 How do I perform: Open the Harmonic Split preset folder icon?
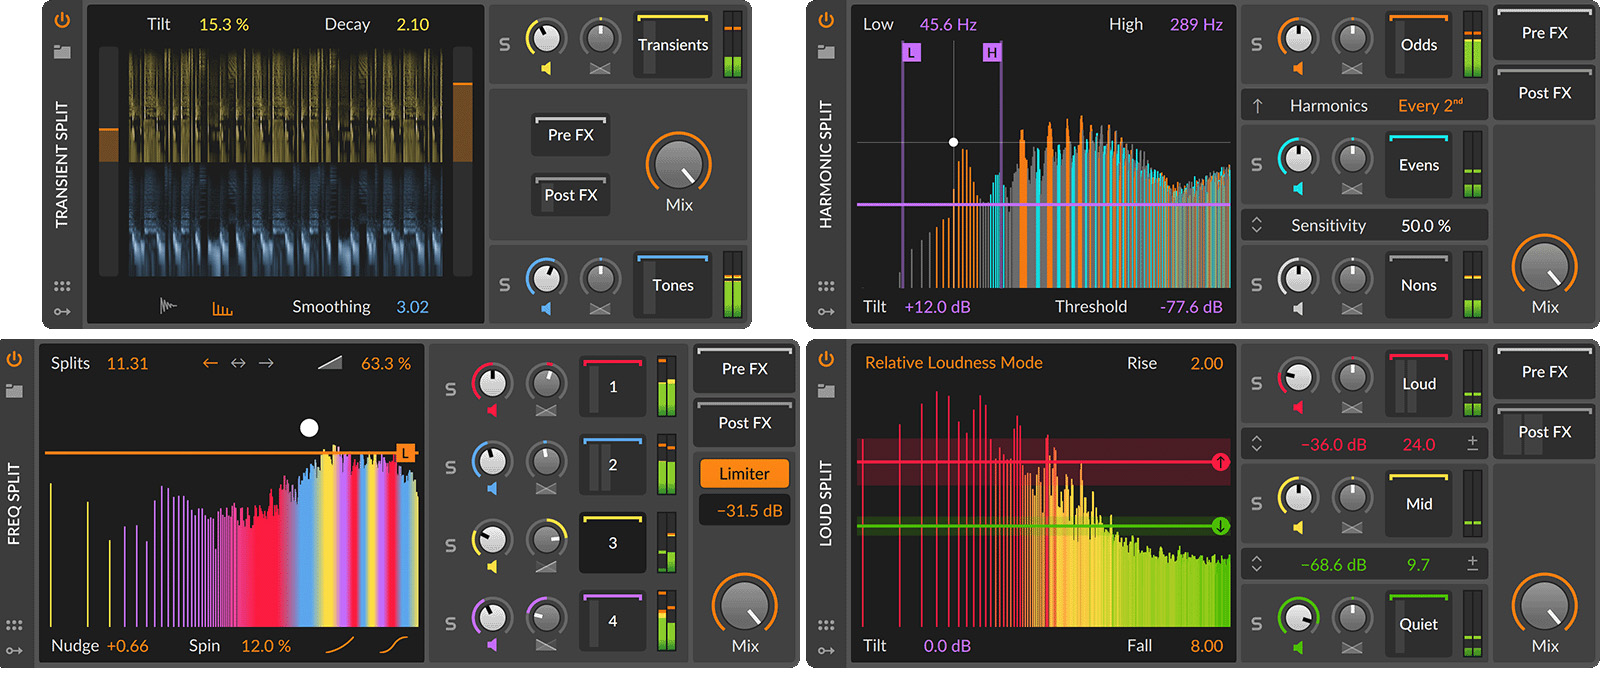826,51
